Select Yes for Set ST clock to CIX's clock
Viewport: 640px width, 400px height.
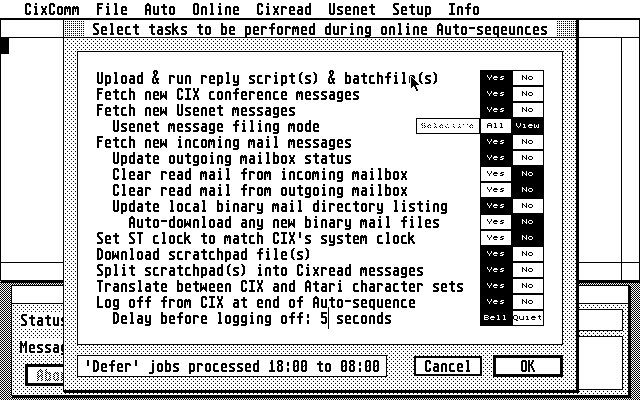click(x=495, y=238)
